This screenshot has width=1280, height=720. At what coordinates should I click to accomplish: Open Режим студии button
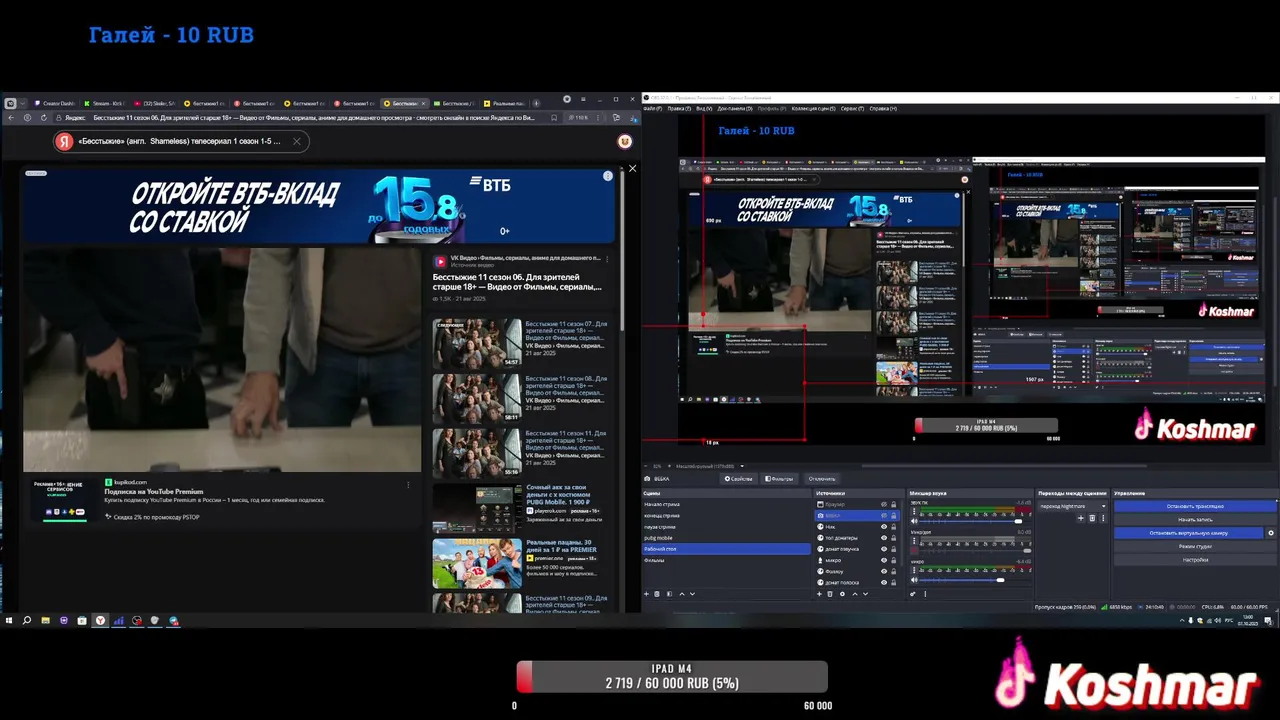(1195, 546)
